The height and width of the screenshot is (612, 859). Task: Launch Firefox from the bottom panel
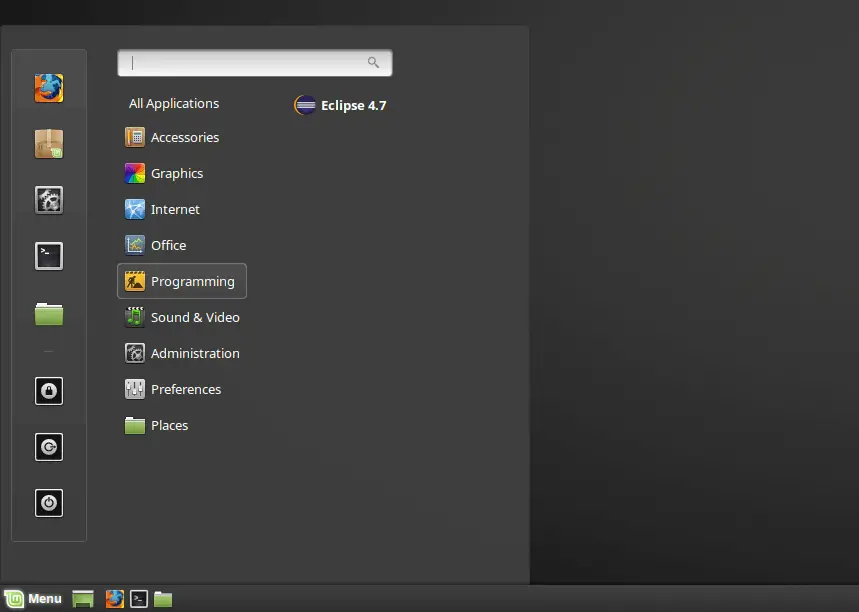[x=114, y=599]
